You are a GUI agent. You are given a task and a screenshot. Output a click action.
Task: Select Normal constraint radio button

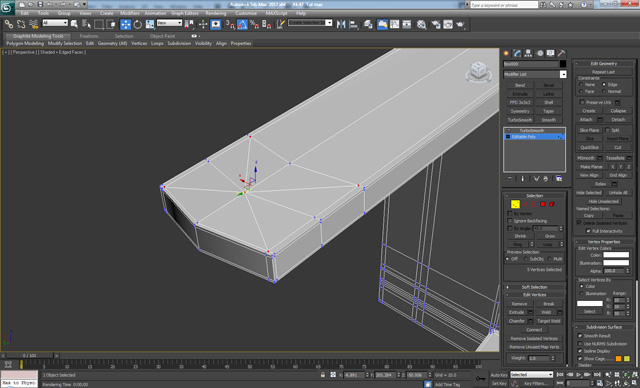604,91
